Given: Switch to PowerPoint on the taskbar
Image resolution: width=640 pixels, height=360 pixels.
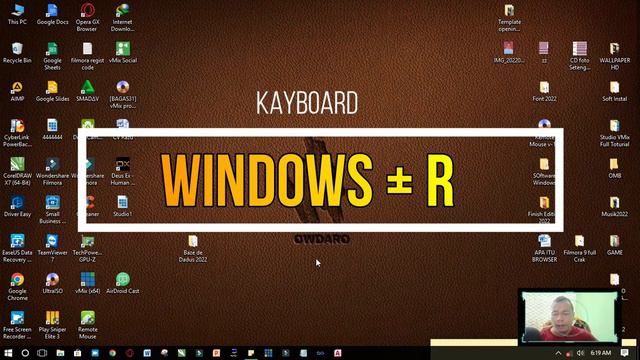Looking at the screenshot, I should point(216,353).
